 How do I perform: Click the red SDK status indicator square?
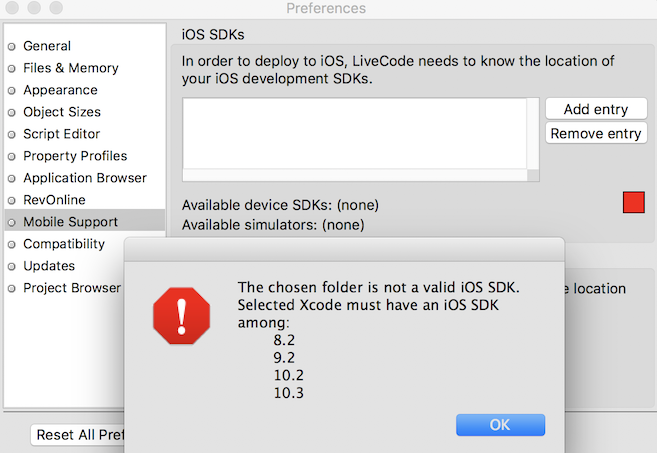(x=634, y=203)
